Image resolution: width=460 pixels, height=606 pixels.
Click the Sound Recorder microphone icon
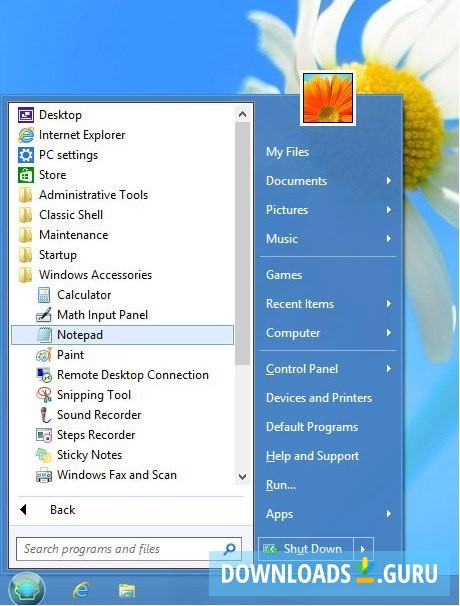point(45,415)
